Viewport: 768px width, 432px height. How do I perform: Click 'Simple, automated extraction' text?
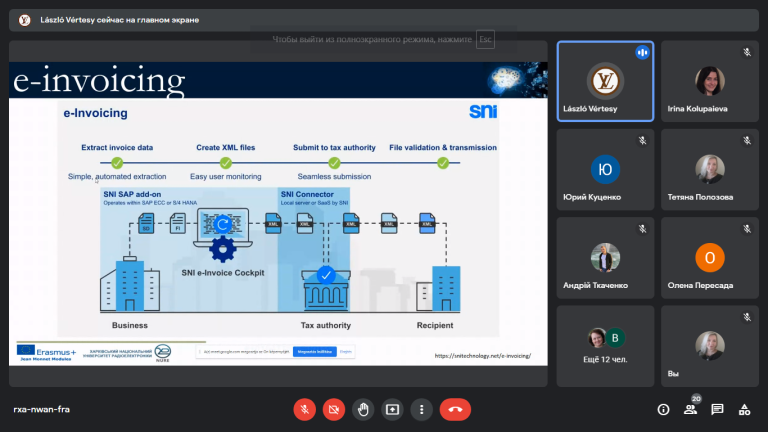pos(117,176)
